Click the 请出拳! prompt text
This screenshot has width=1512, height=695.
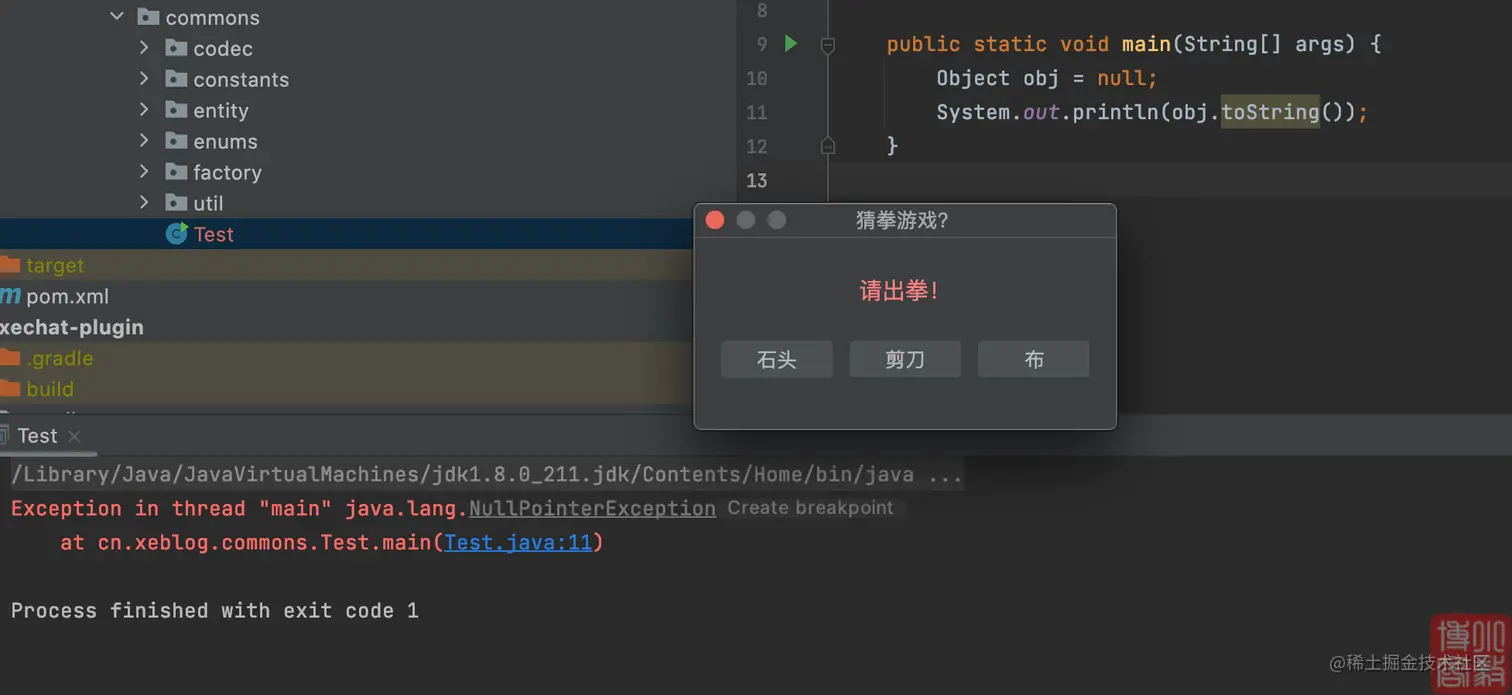click(900, 292)
